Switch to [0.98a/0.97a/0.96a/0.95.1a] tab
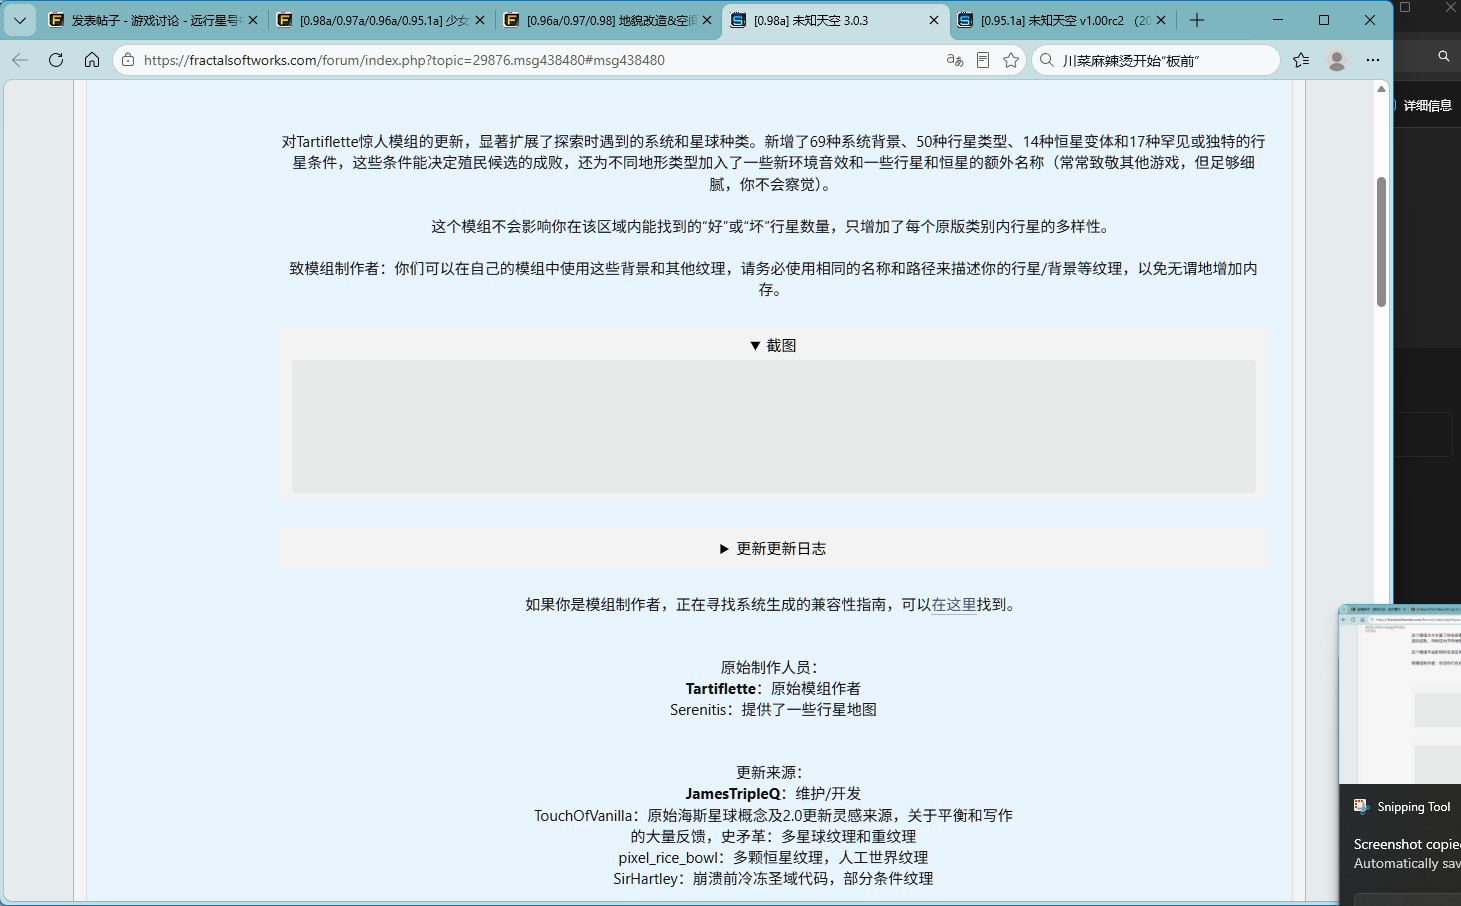The width and height of the screenshot is (1461, 906). (381, 20)
